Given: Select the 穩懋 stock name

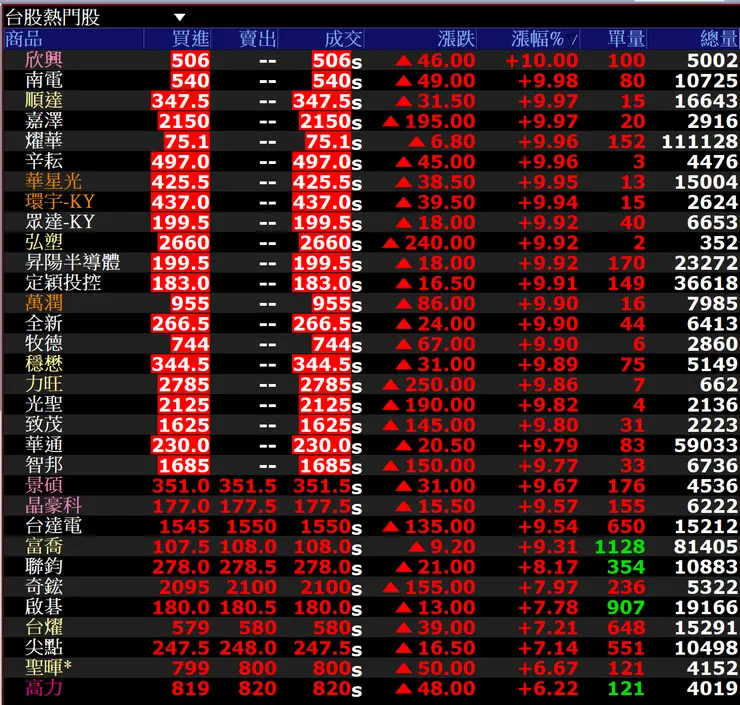Looking at the screenshot, I should pyautogui.click(x=44, y=364).
